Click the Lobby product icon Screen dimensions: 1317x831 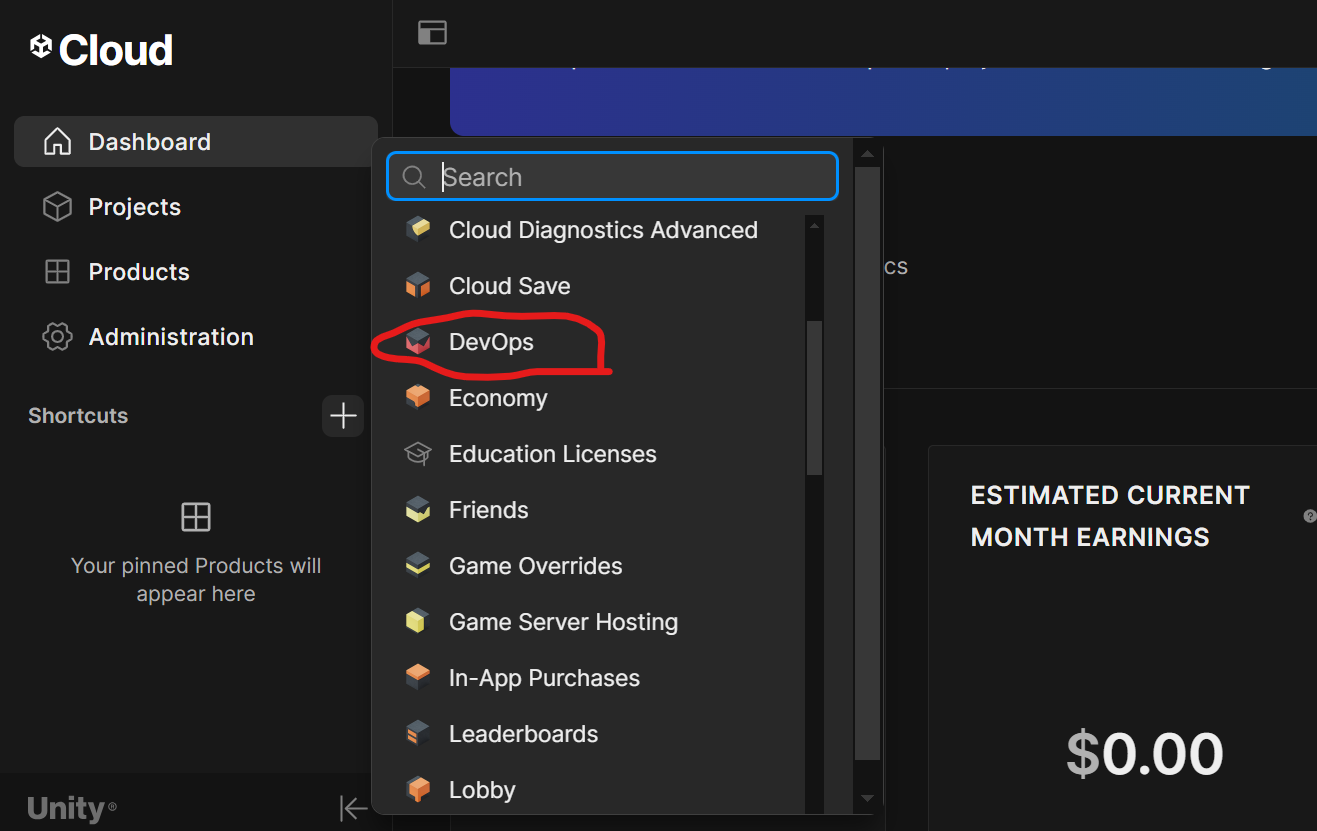[x=418, y=790]
